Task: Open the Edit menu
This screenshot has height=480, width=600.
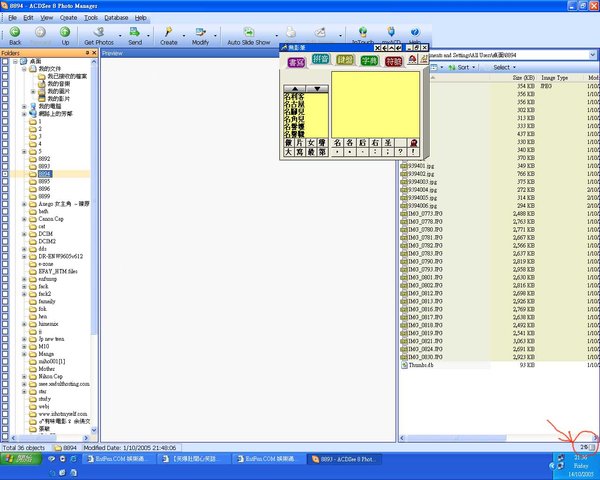Action: pos(28,18)
